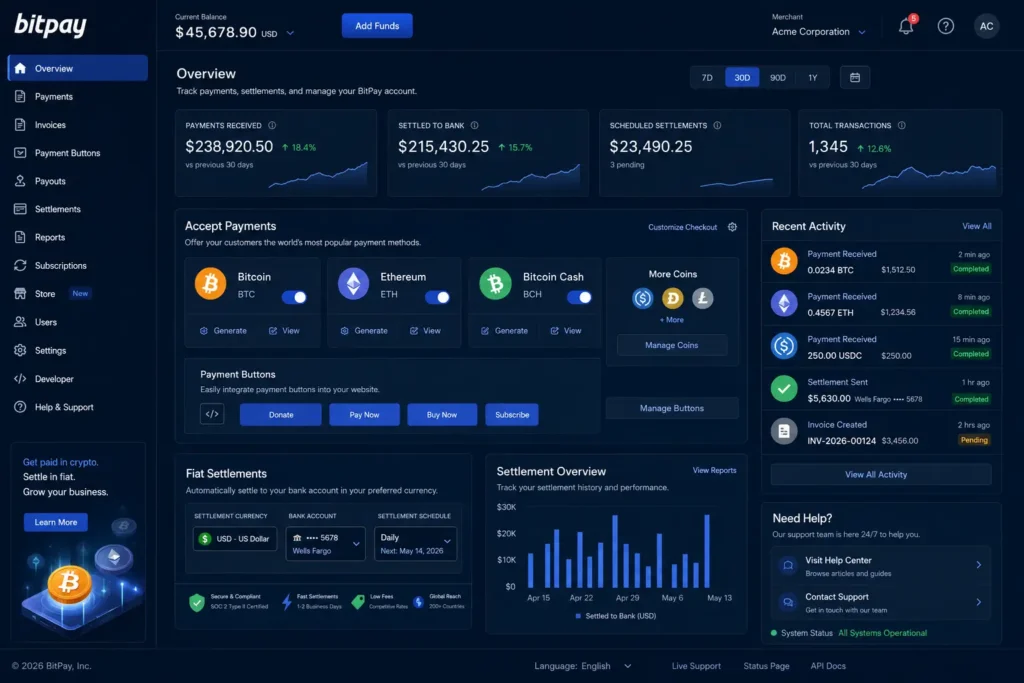Disable the Bitcoin payment toggle
Screen dimensions: 1024x683
pyautogui.click(x=295, y=298)
